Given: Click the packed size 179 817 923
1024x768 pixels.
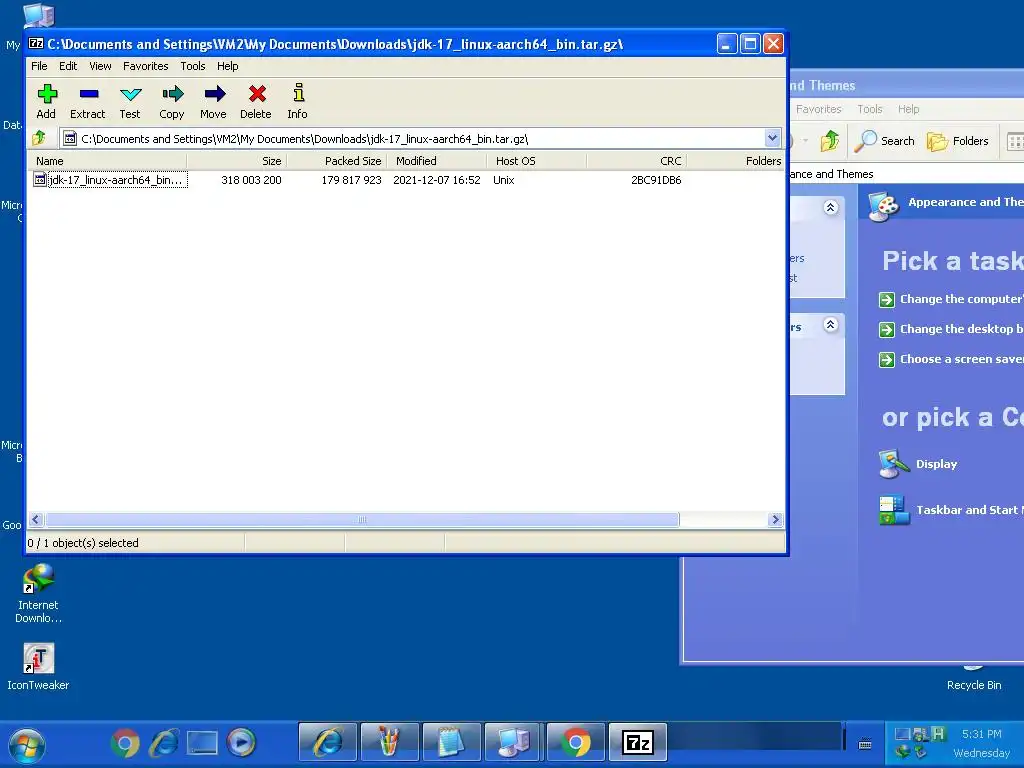Looking at the screenshot, I should (x=351, y=180).
